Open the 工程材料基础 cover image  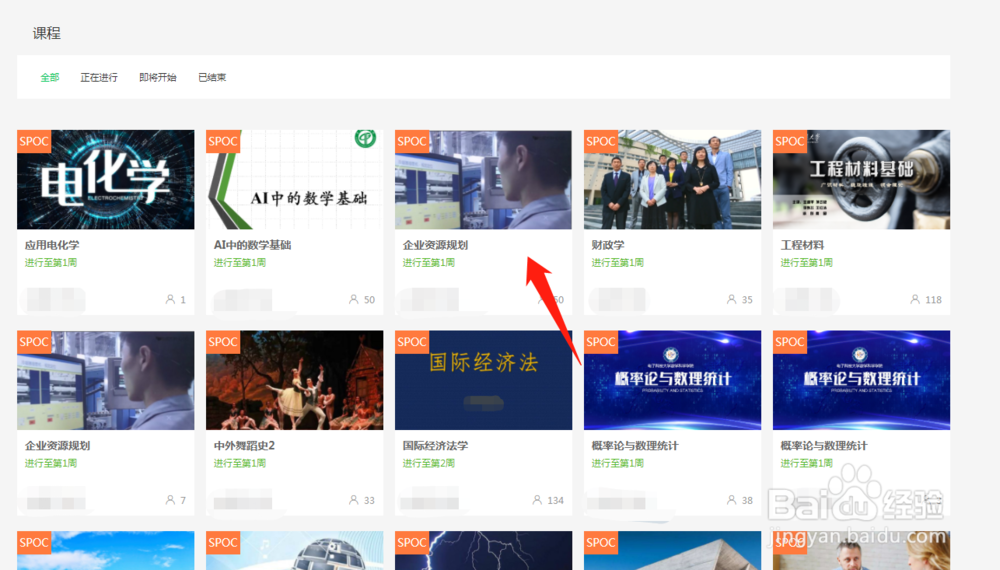click(x=862, y=180)
